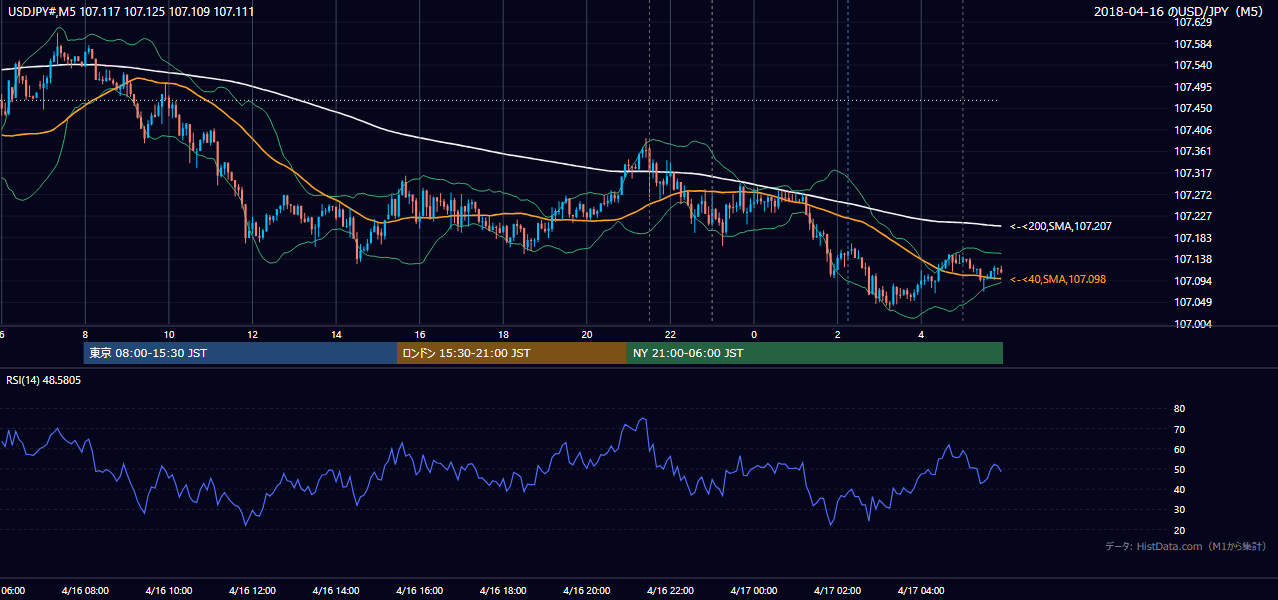
Task: Click hour label 2 on price chart axis
Action: coord(837,334)
